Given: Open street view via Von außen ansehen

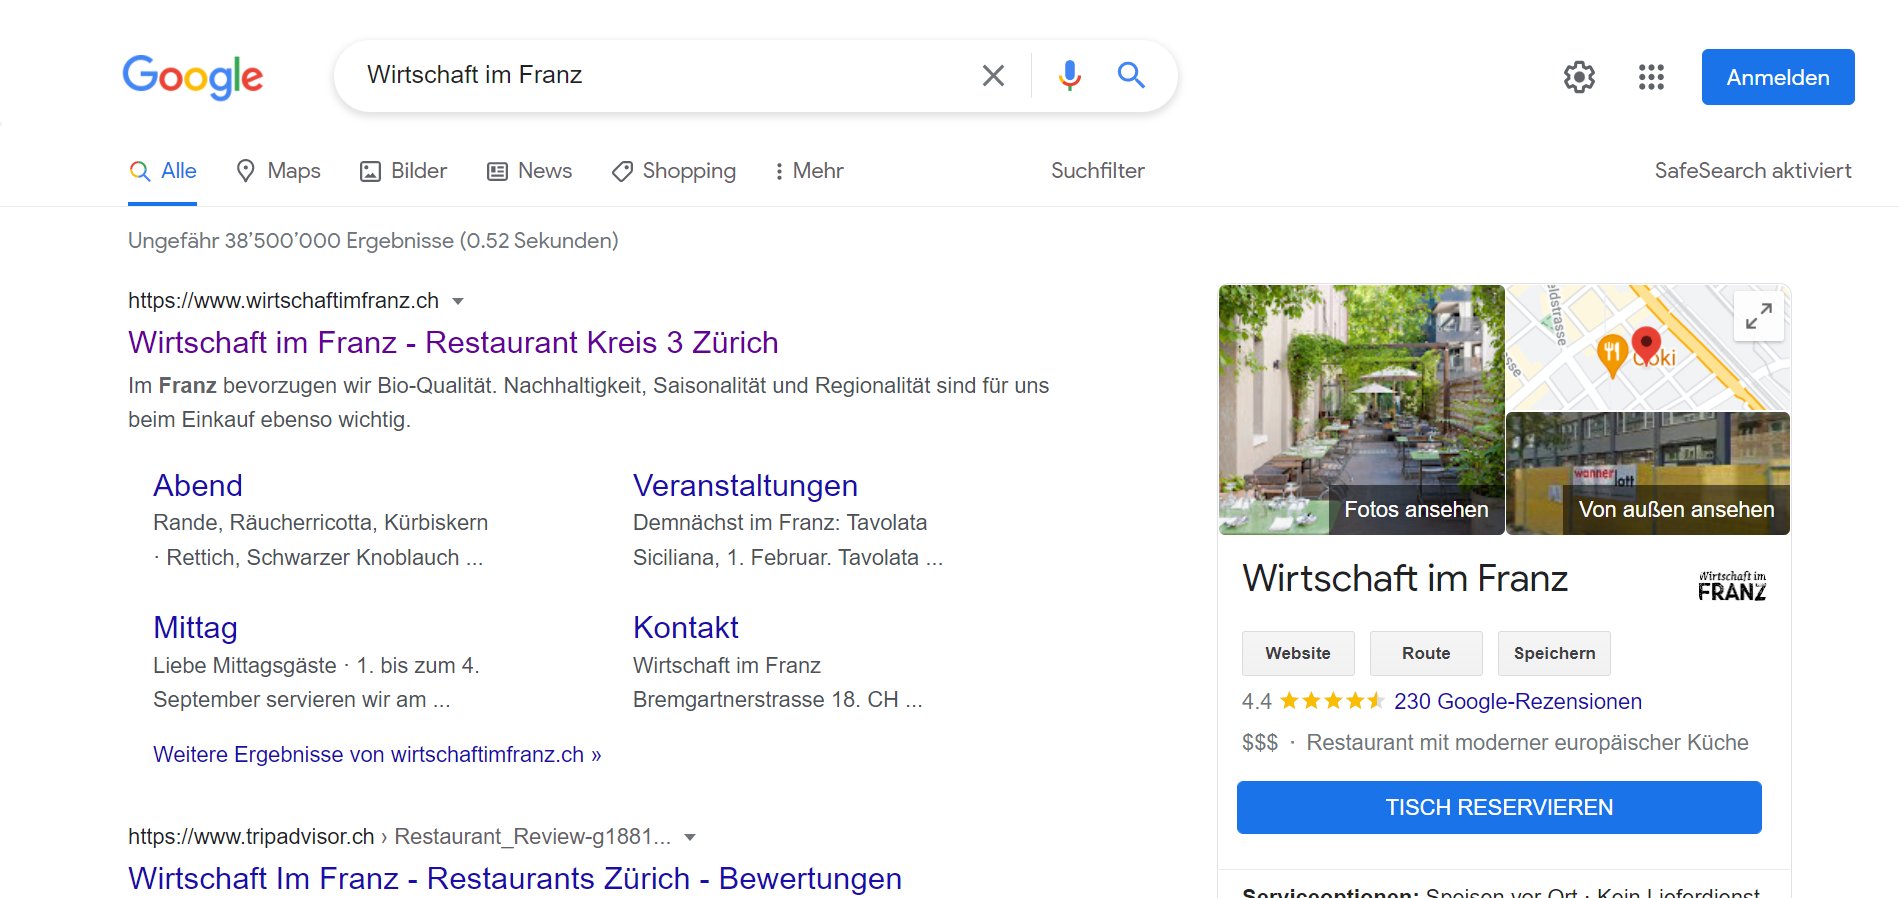Looking at the screenshot, I should click(1648, 474).
